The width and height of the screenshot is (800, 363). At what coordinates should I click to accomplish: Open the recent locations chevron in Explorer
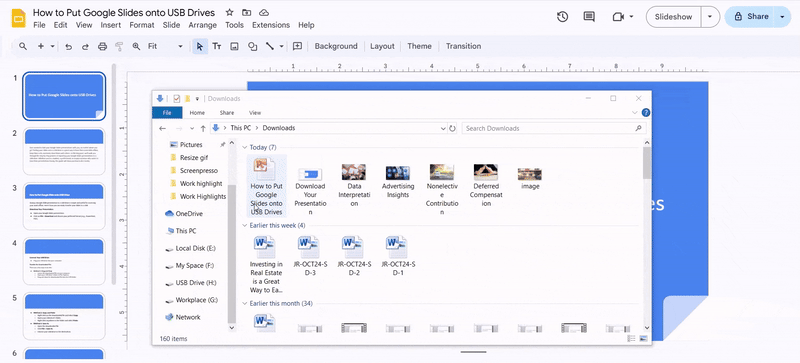[x=192, y=129]
